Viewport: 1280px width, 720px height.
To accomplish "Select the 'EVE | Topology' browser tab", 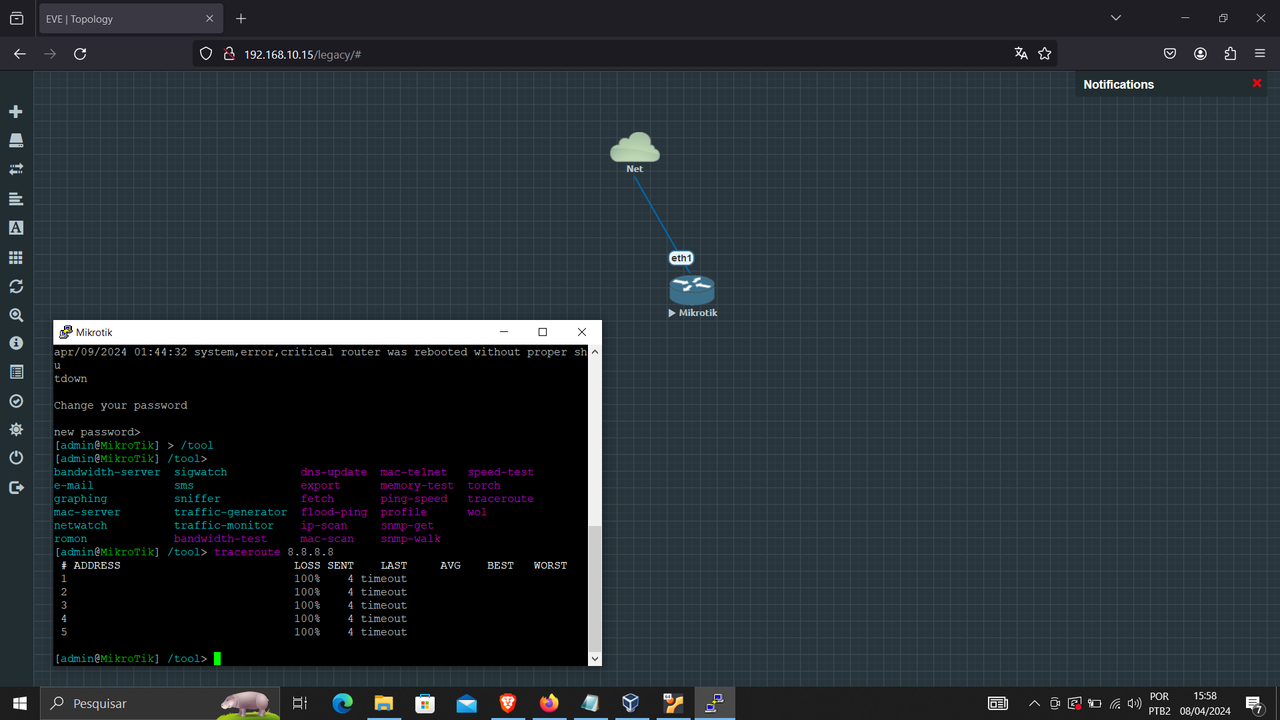I will click(129, 18).
